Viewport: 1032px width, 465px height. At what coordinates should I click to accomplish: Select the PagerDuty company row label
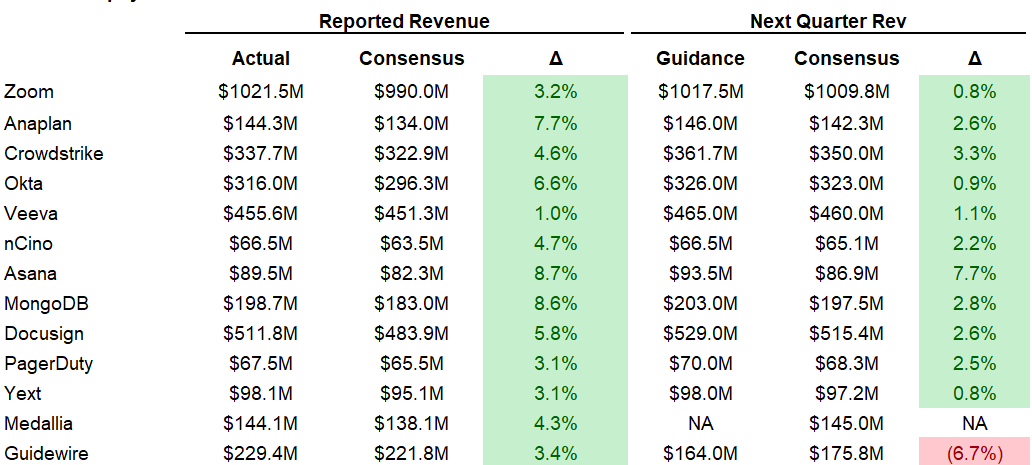[49, 363]
